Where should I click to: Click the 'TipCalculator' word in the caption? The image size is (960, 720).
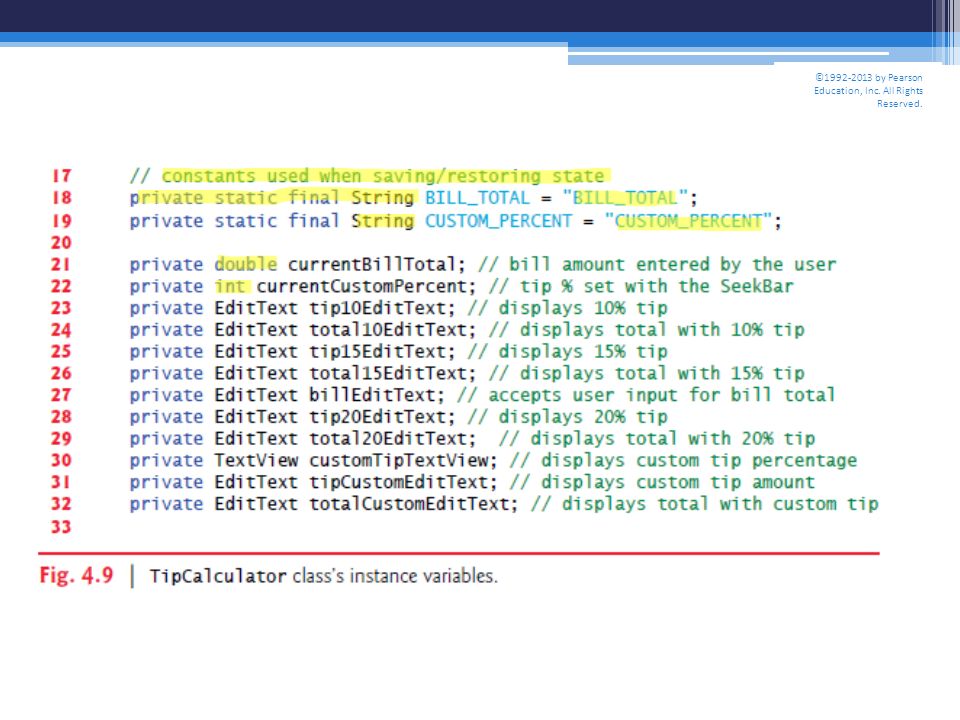point(218,576)
